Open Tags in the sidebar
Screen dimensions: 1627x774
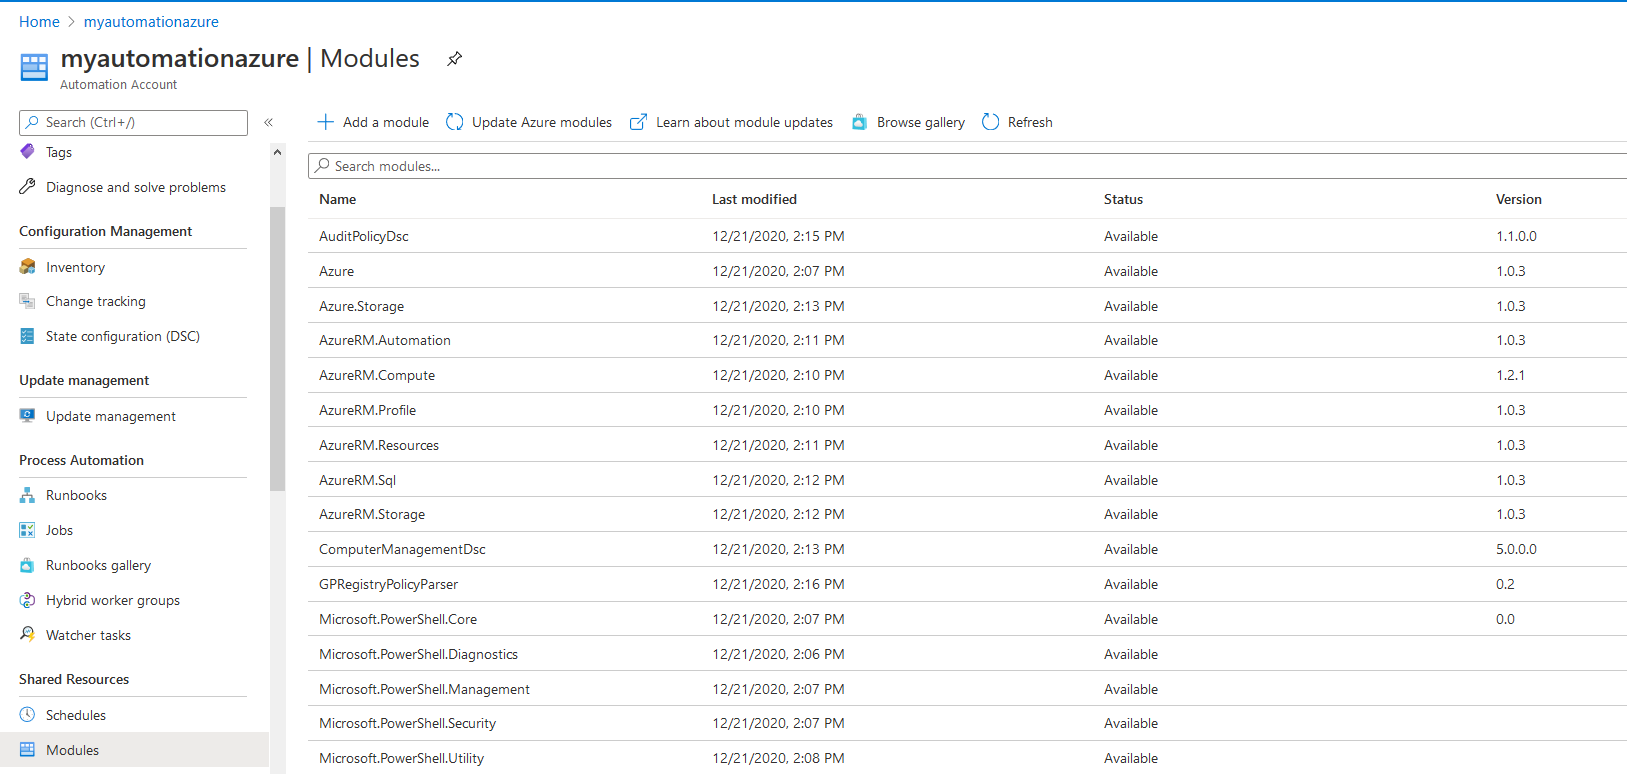tap(59, 152)
